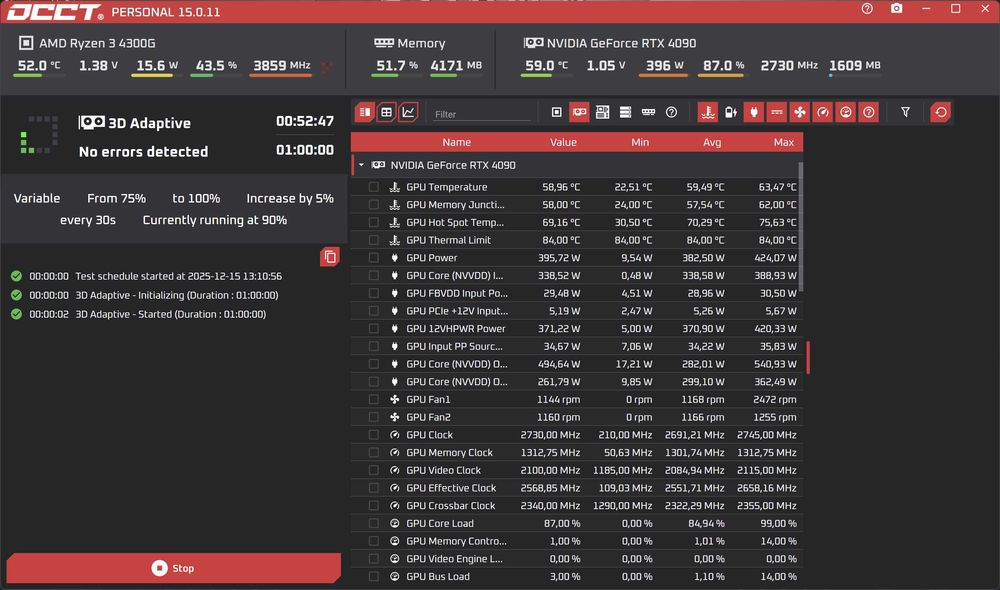Click the CPU temperature 52.0 °C readout
The width and height of the screenshot is (1000, 590).
tap(39, 66)
